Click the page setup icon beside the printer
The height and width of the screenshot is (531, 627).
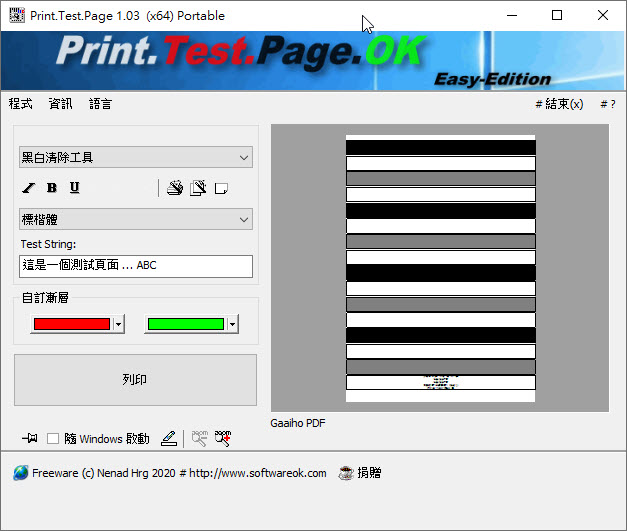tap(198, 188)
